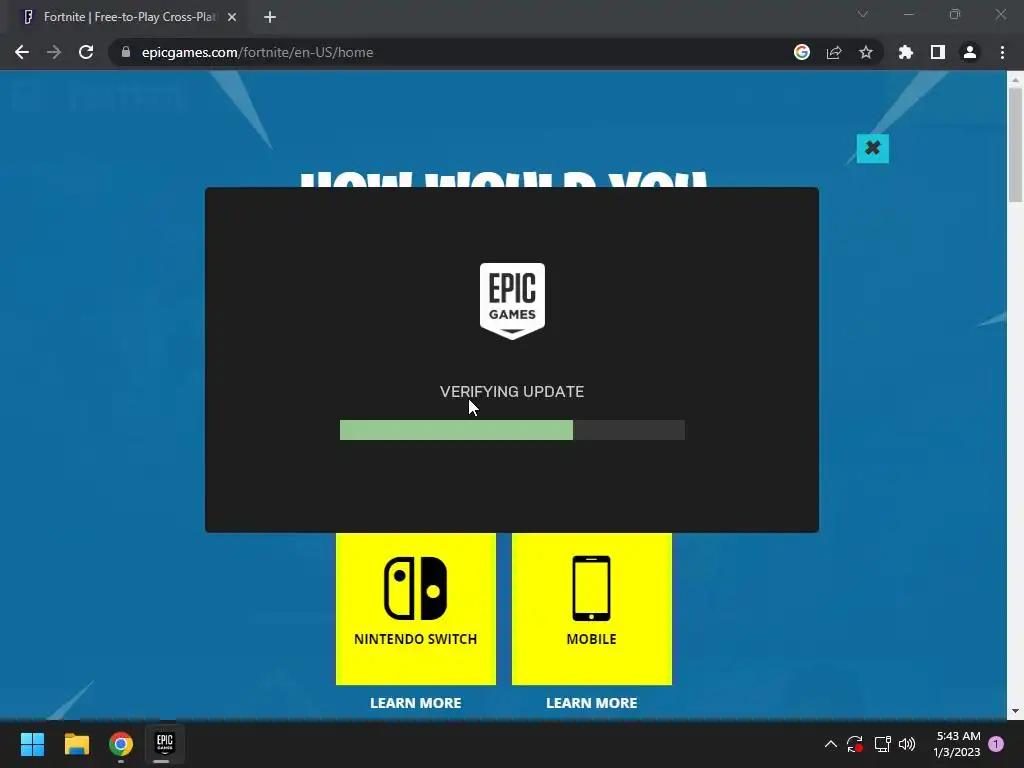
Task: Open the volume control tray icon
Action: pyautogui.click(x=907, y=744)
